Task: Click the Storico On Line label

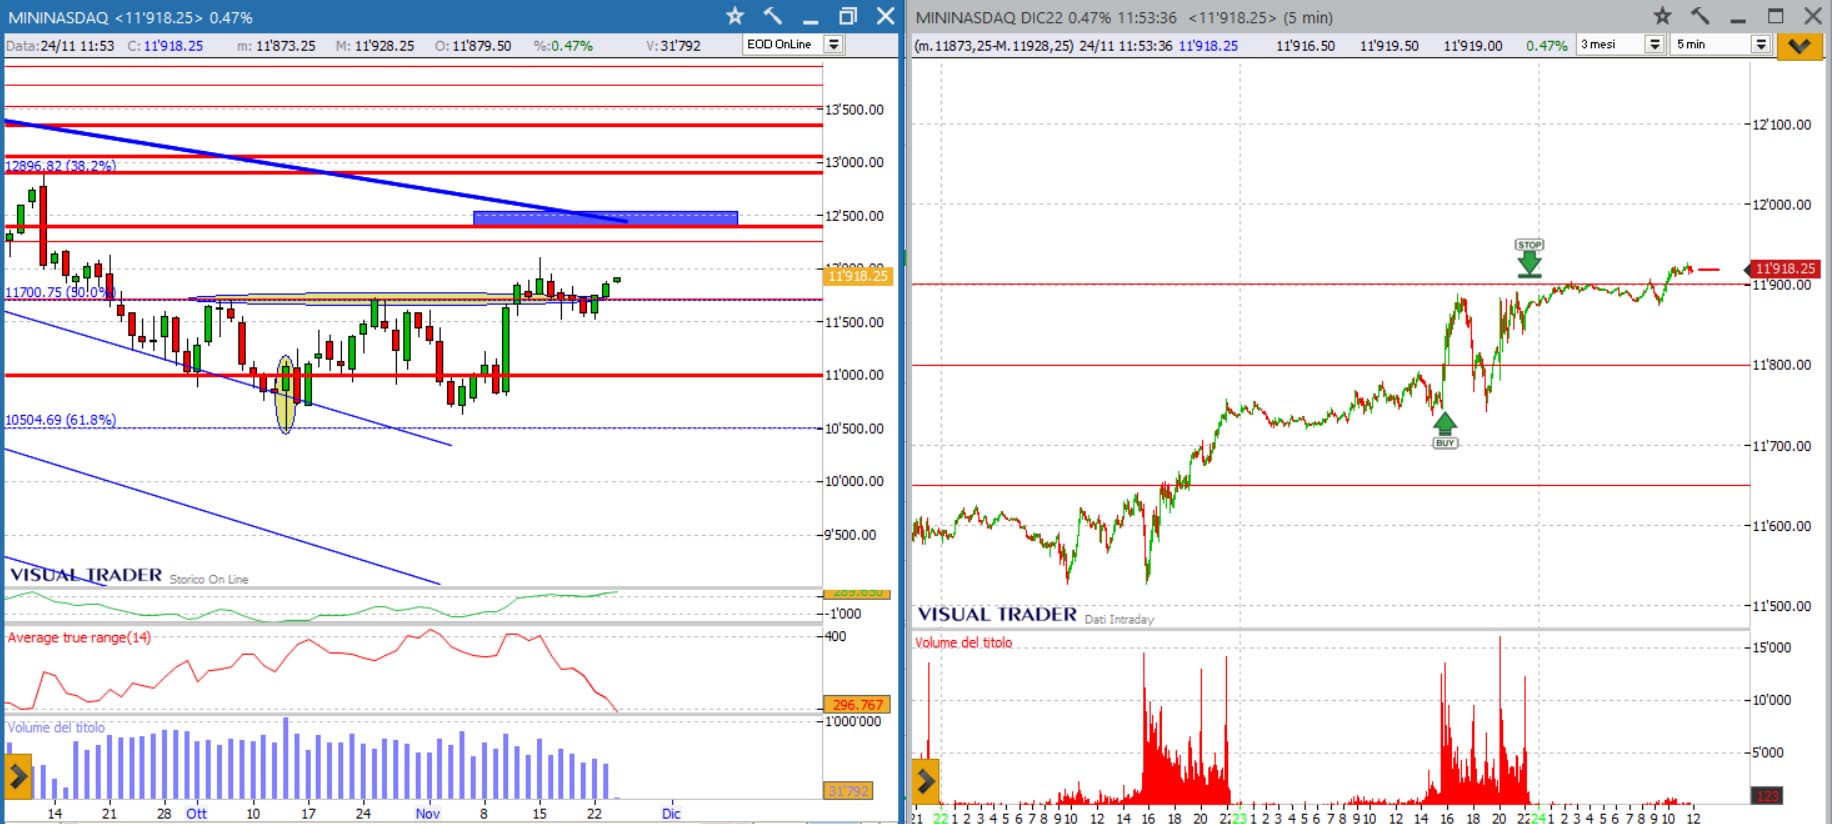Action: tap(209, 579)
